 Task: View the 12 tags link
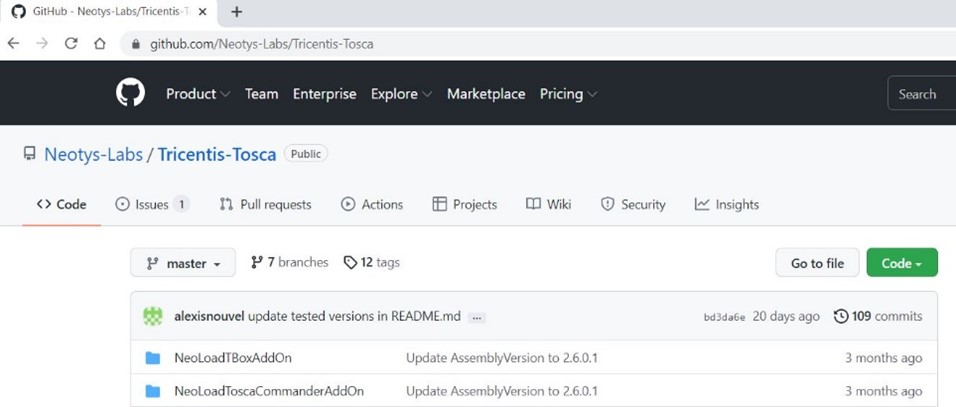point(372,263)
